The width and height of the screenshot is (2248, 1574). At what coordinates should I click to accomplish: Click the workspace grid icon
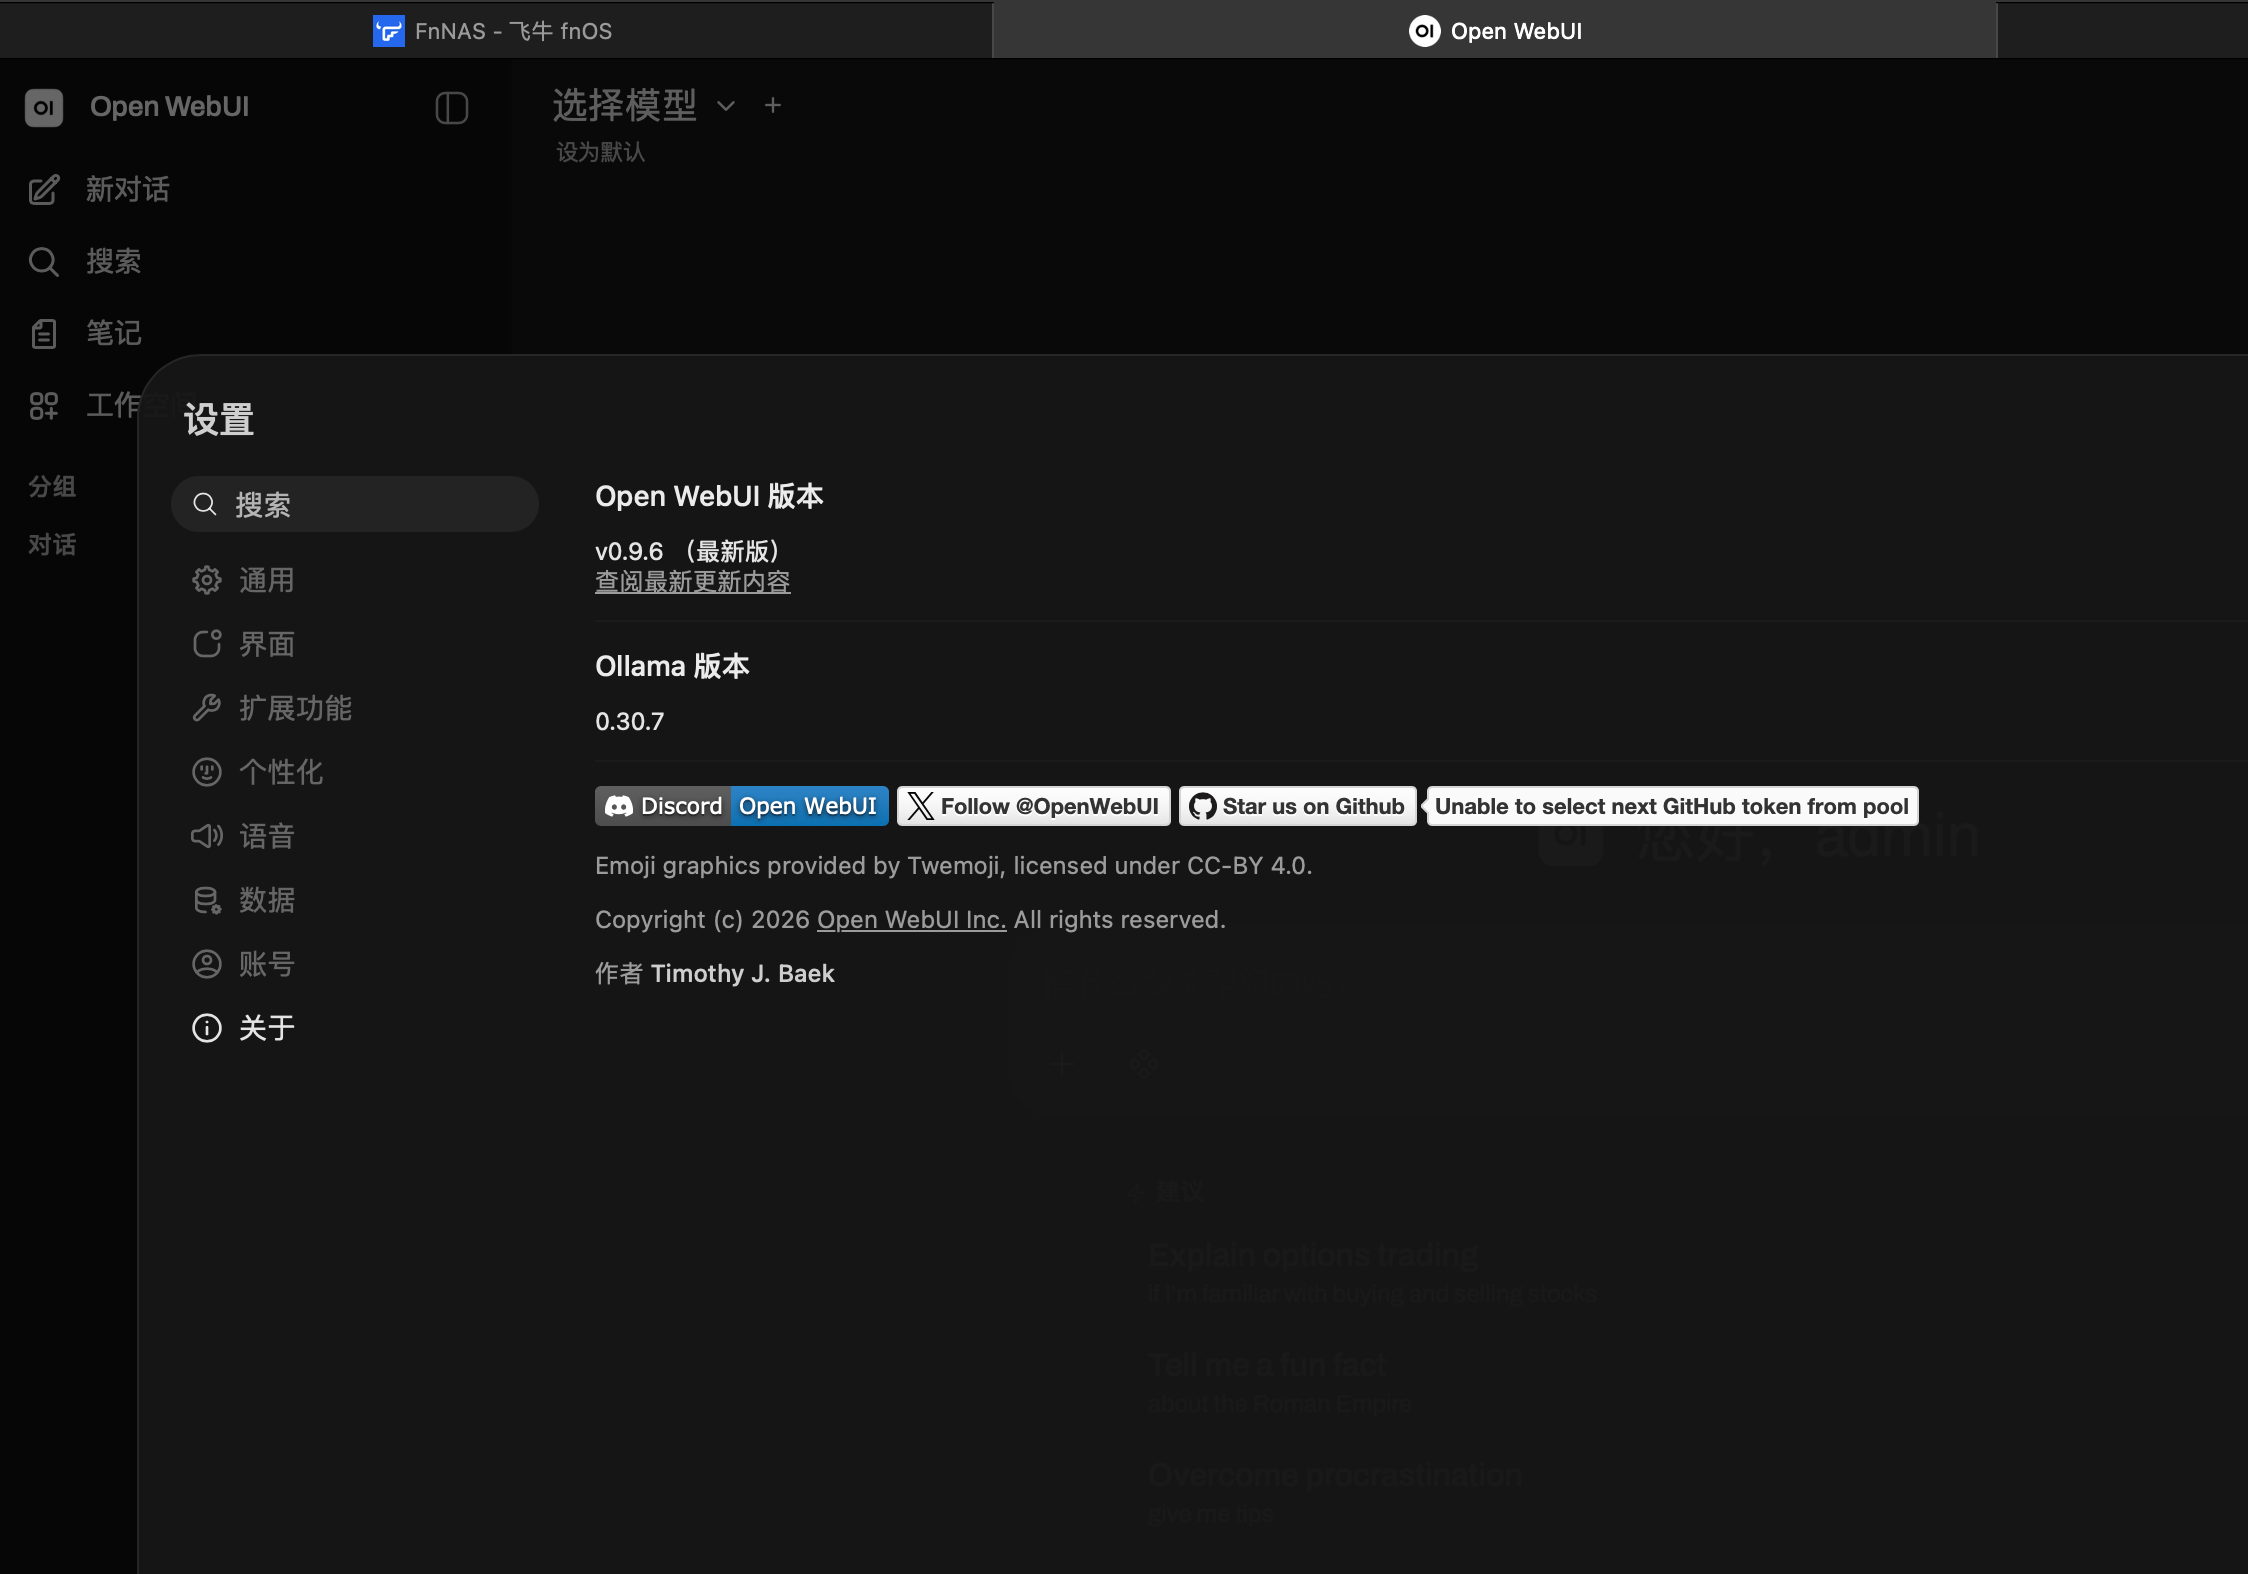click(44, 406)
